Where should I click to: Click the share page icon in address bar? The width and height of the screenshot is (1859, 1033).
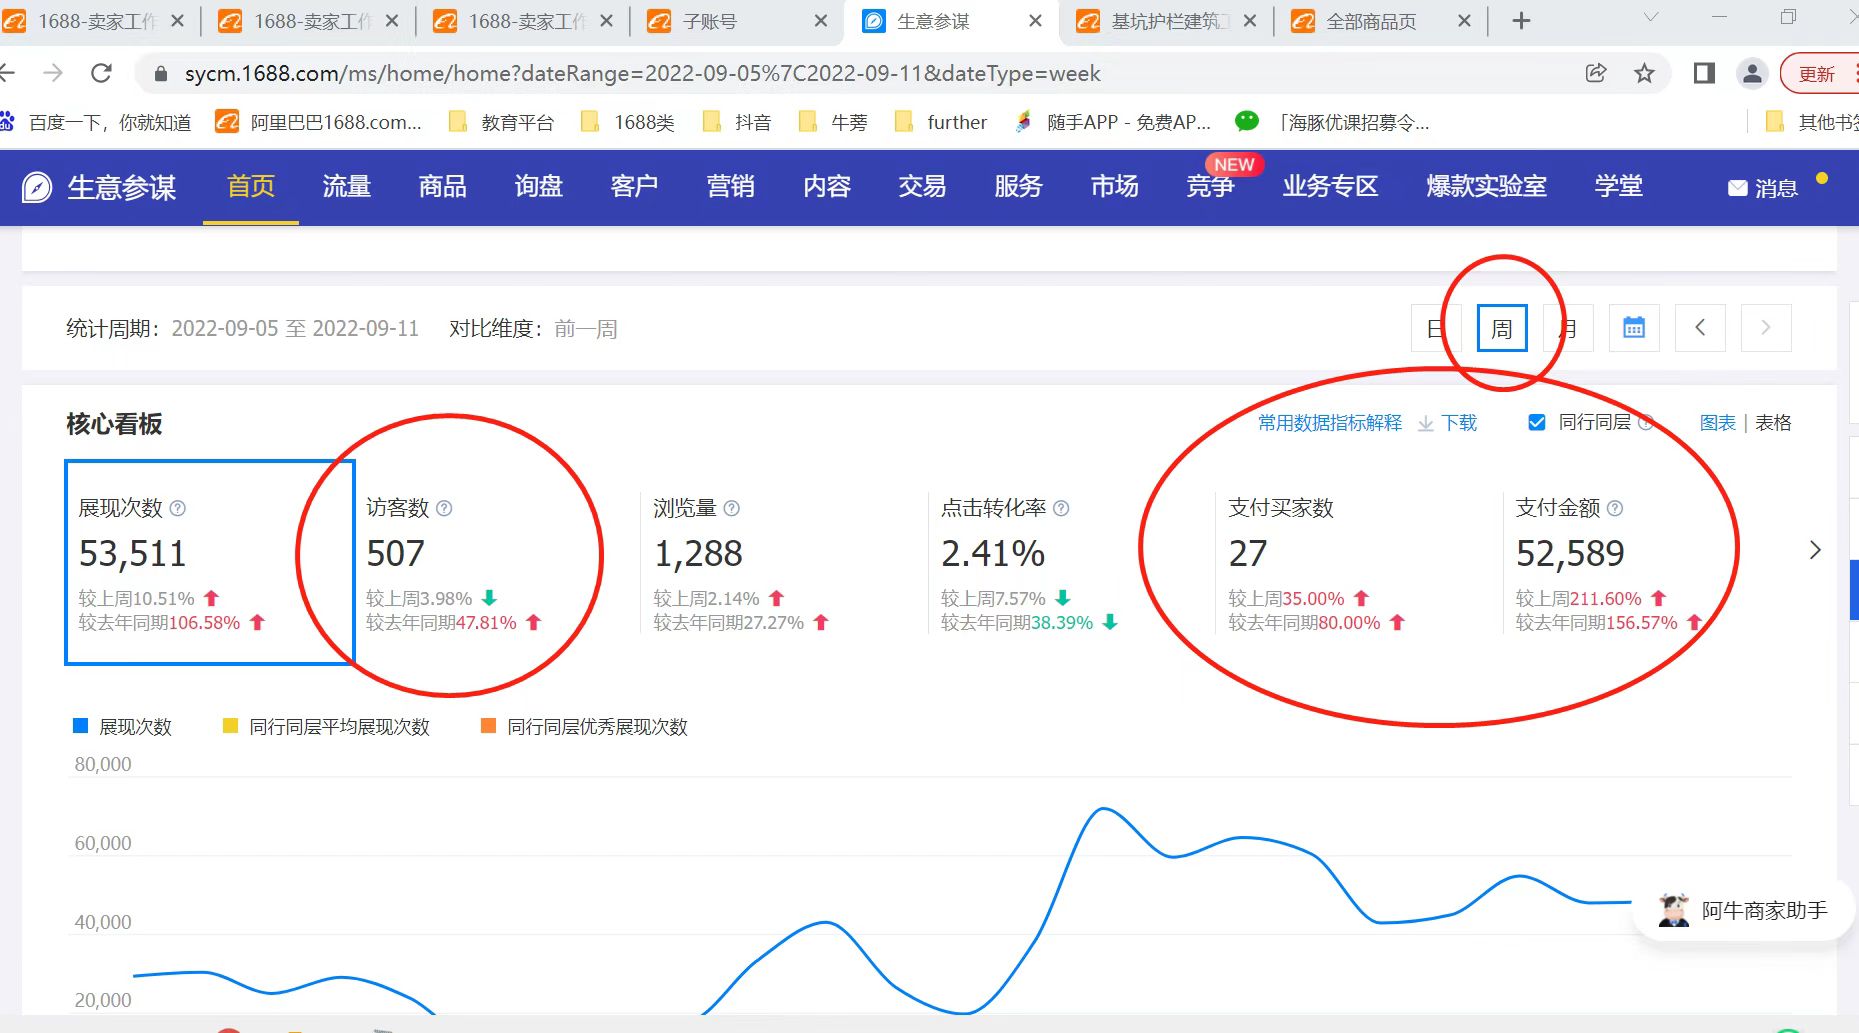coord(1596,73)
